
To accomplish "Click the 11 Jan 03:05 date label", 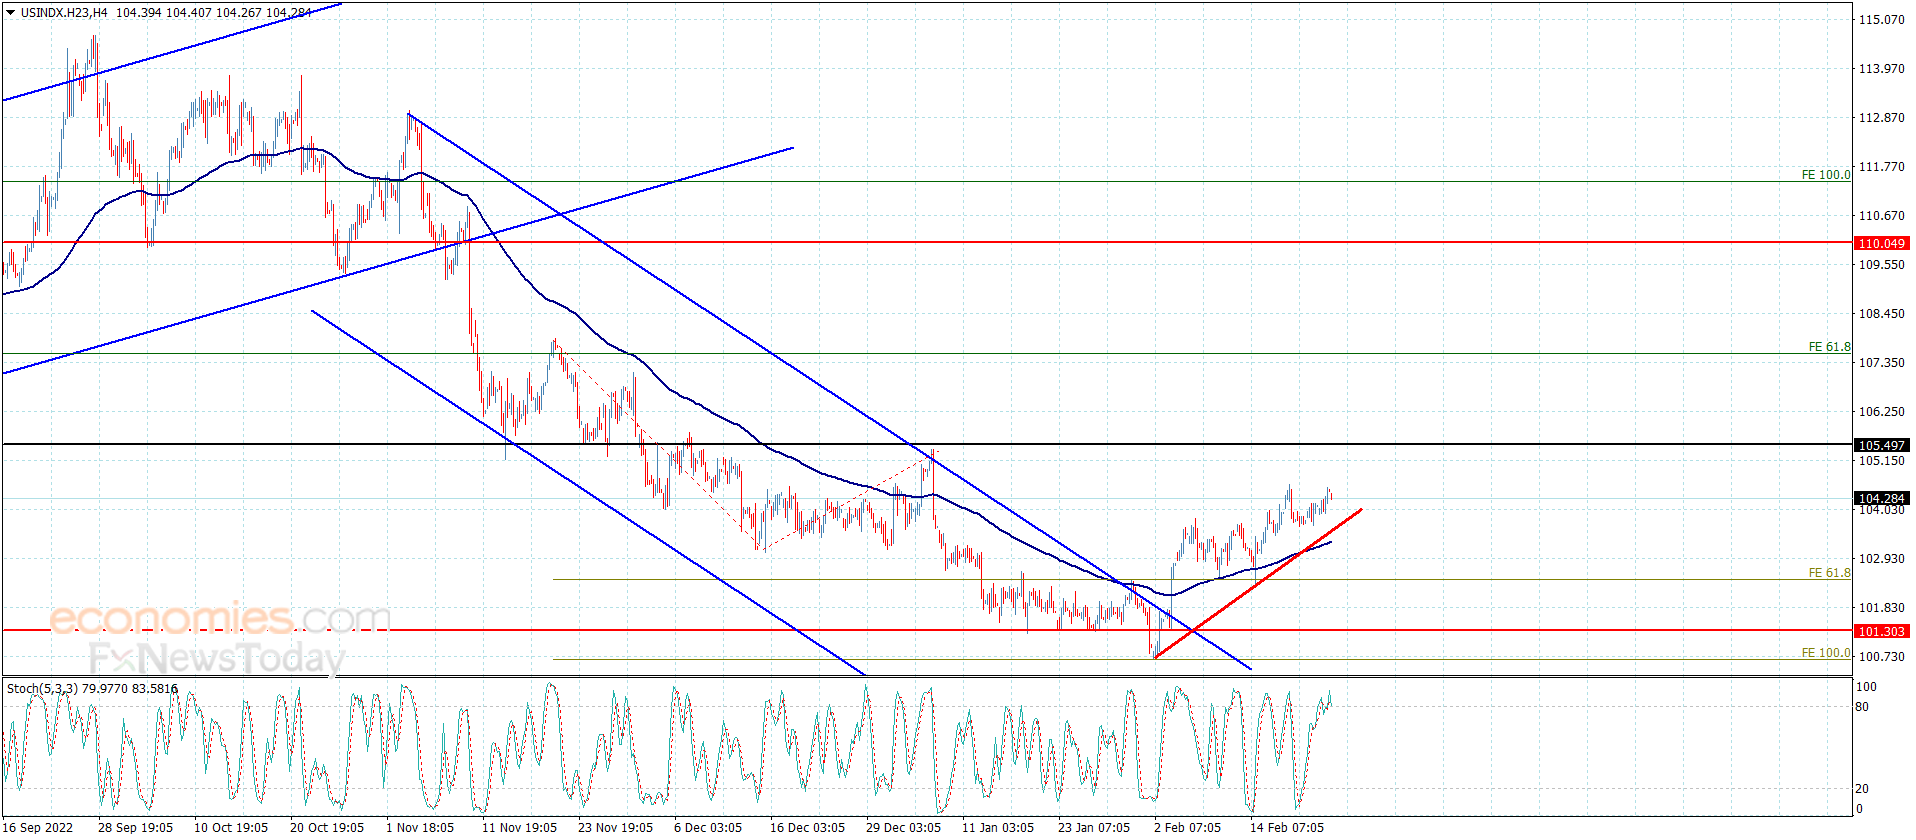I will click(998, 827).
